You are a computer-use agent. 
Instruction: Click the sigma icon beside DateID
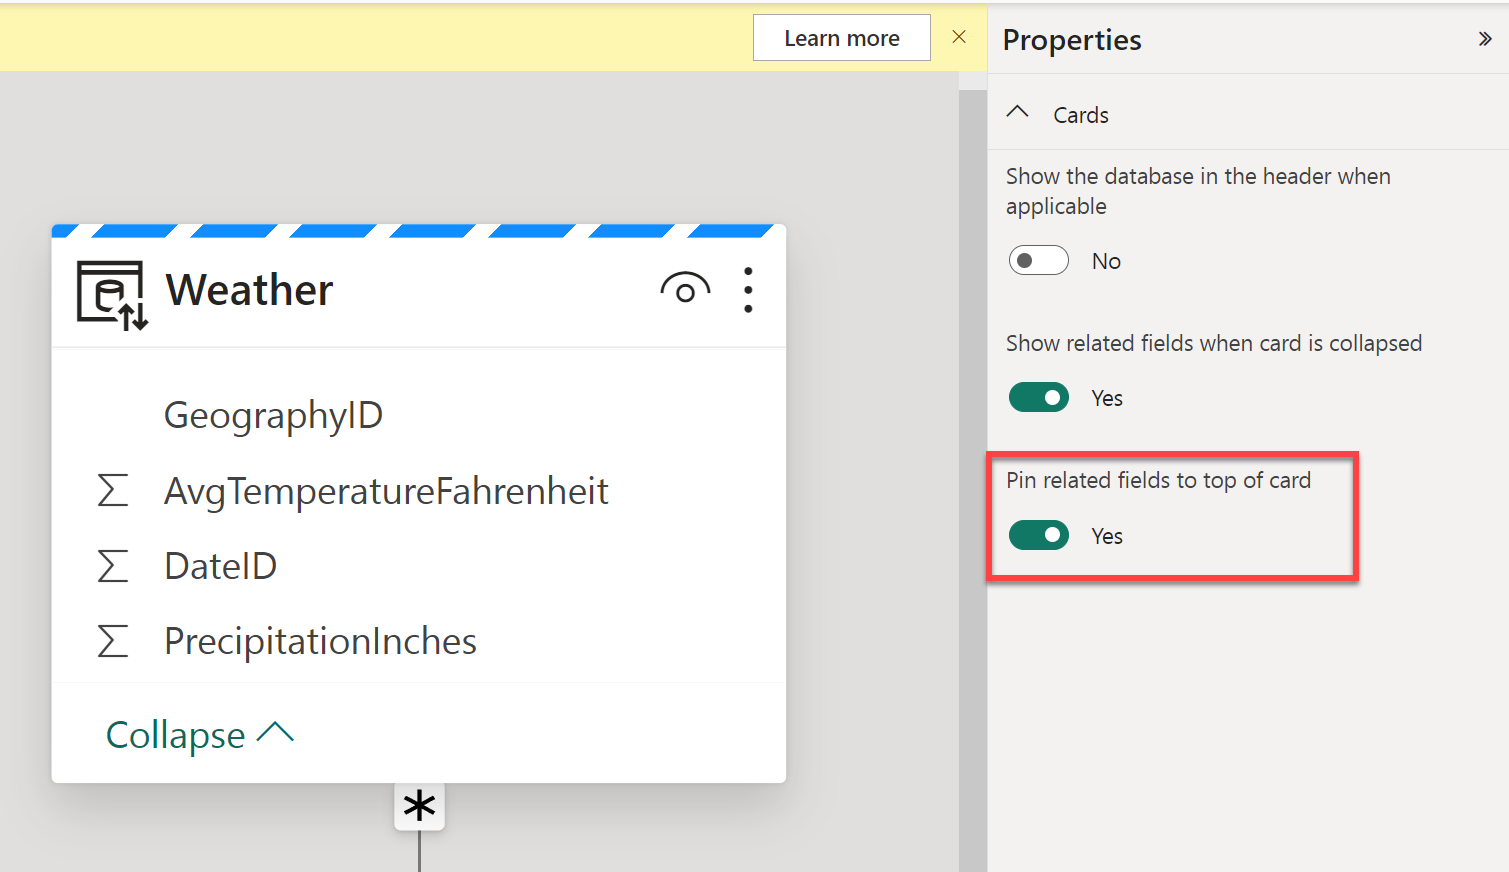(113, 566)
